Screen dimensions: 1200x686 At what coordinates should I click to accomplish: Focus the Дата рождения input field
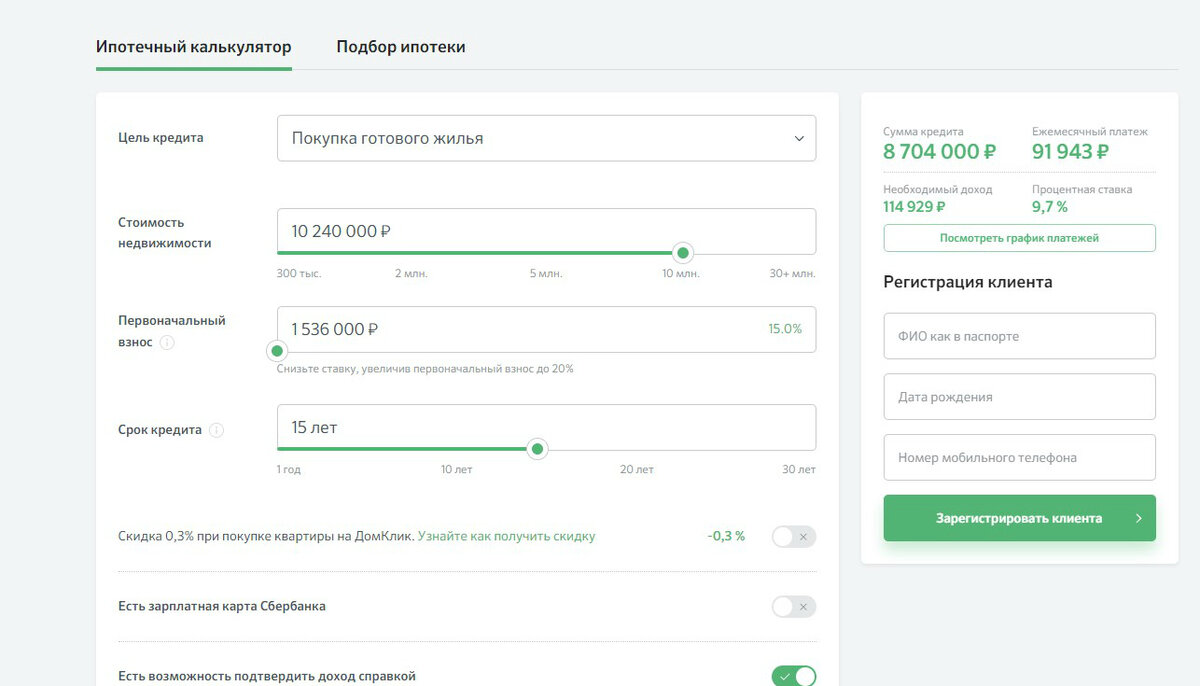pos(1019,397)
